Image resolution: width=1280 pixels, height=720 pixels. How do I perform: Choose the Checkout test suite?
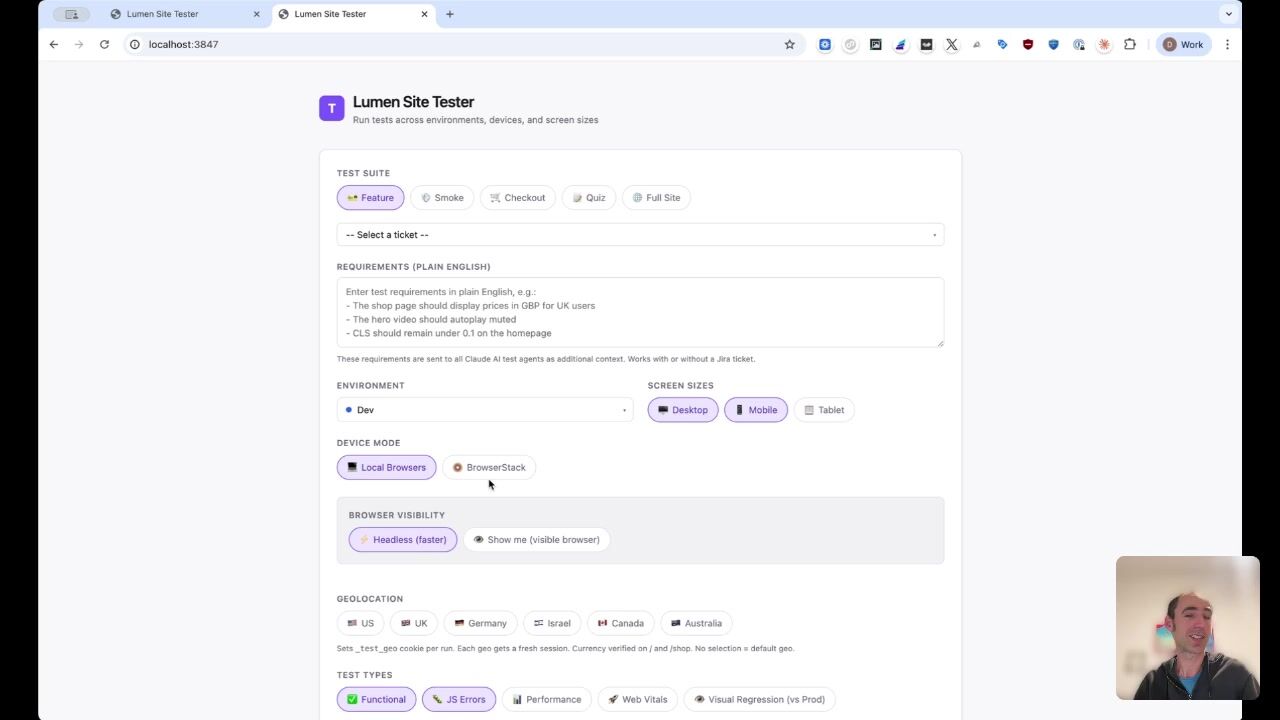[518, 198]
